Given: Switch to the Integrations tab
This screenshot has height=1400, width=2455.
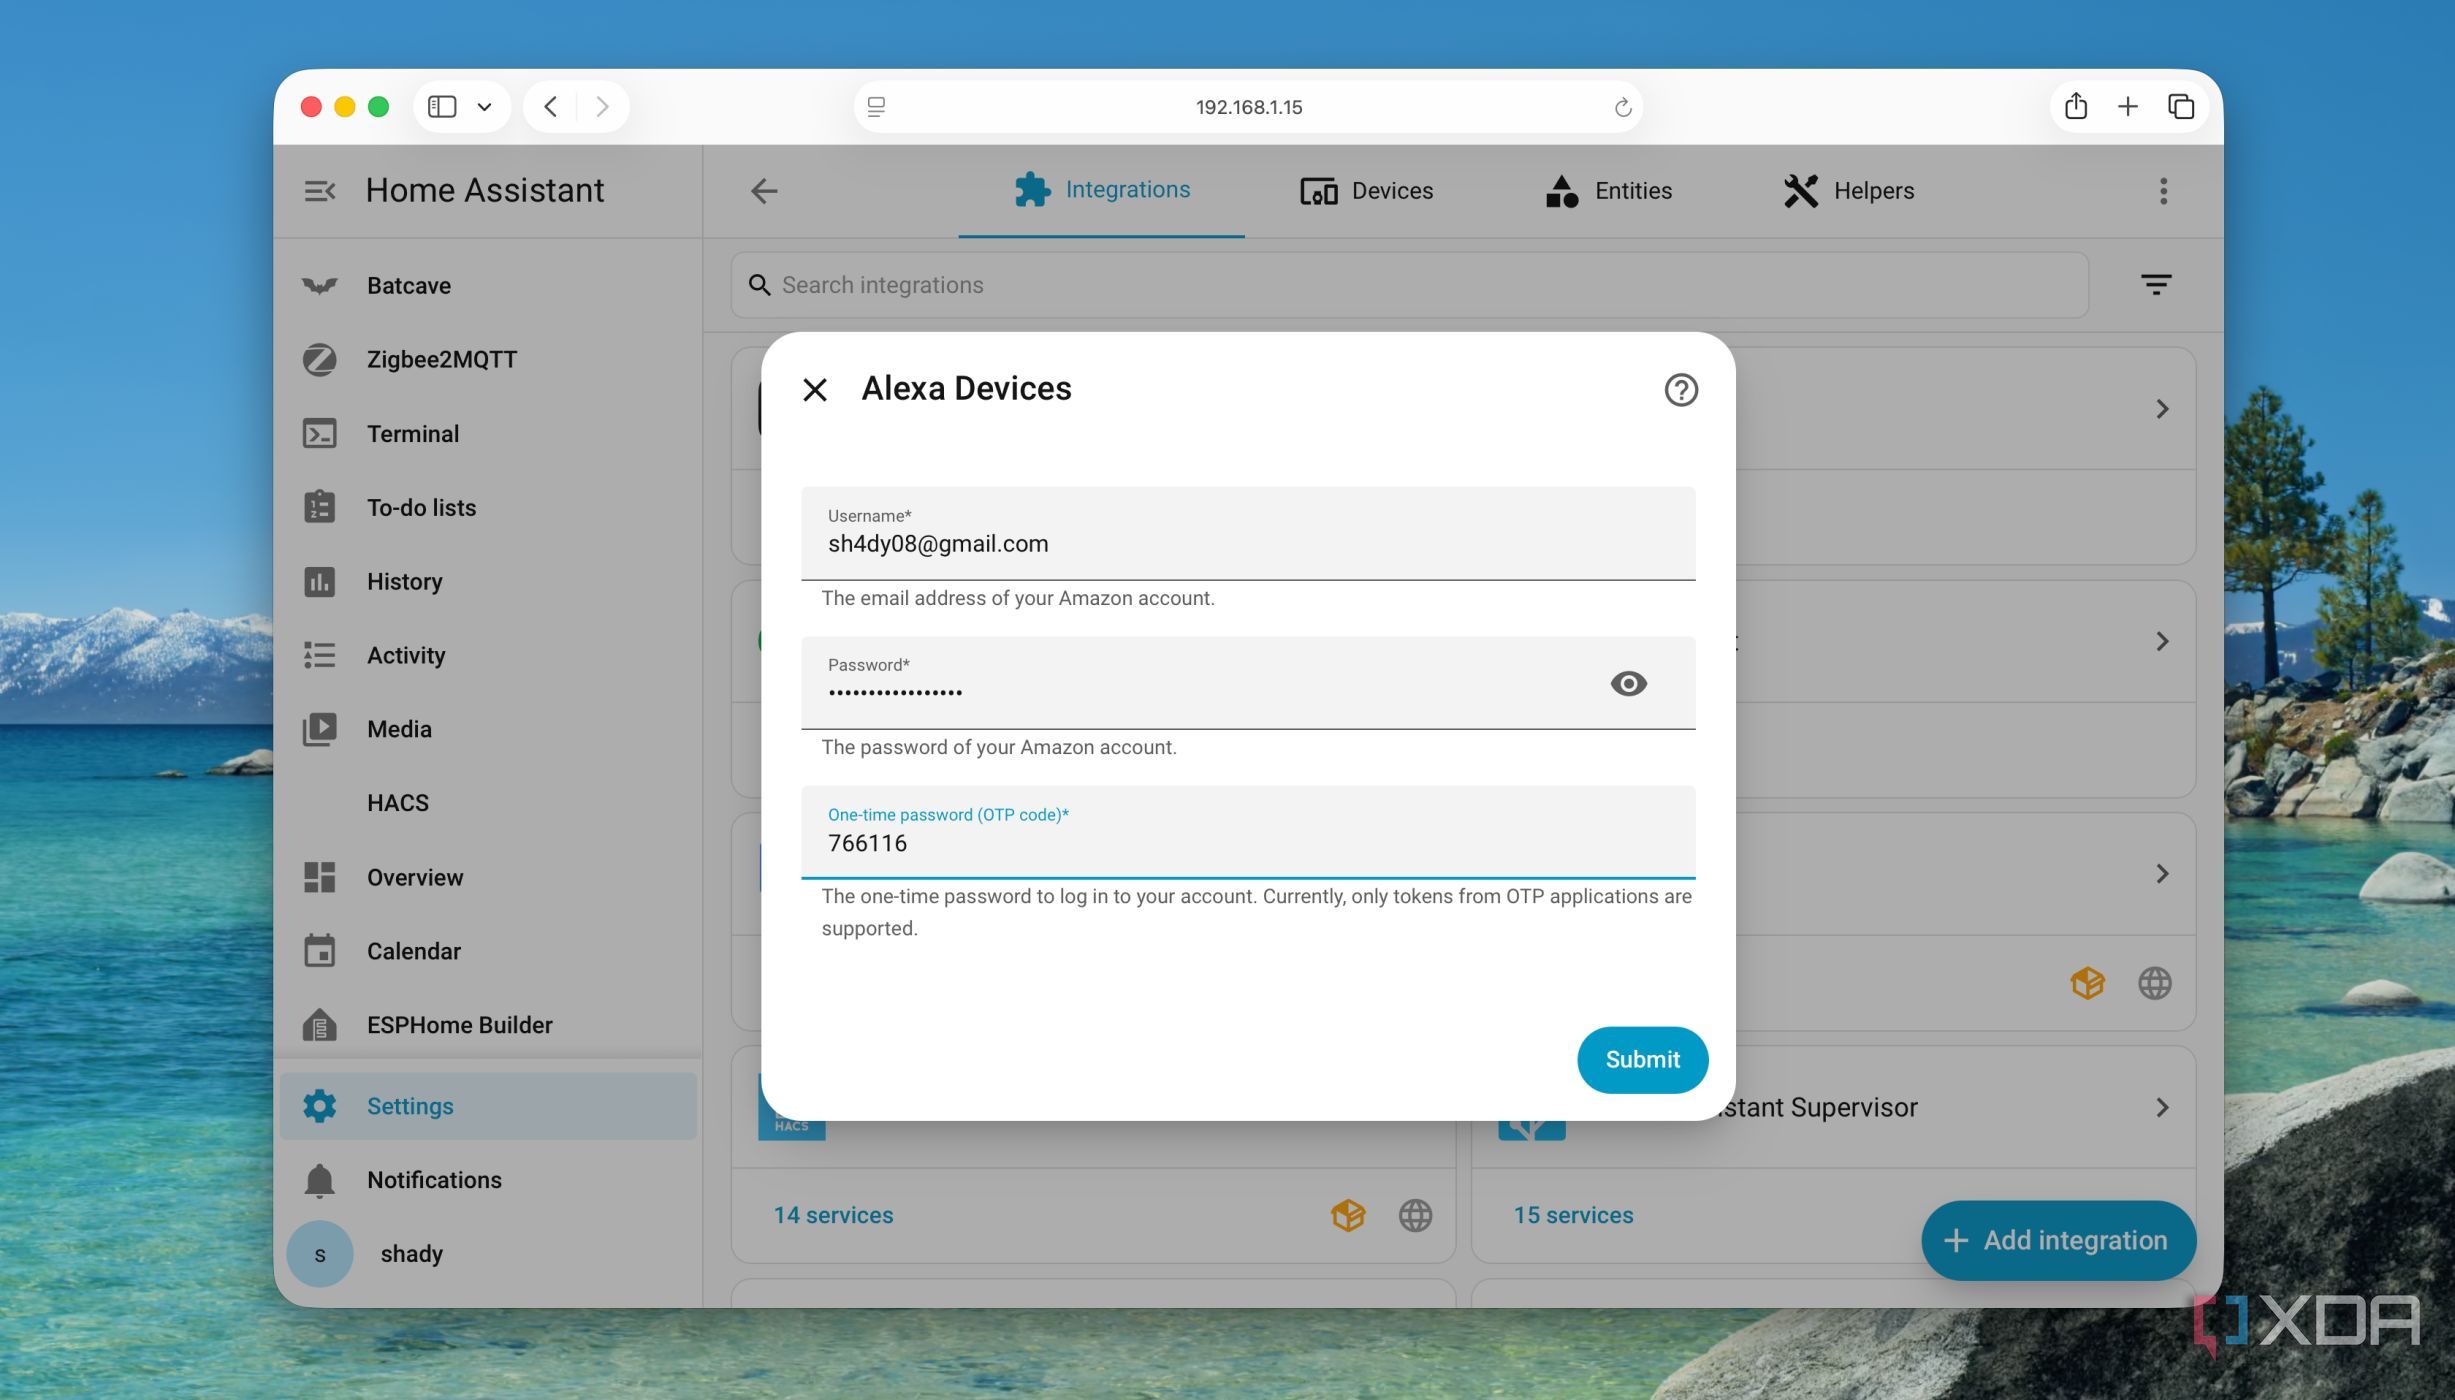Looking at the screenshot, I should (1101, 190).
